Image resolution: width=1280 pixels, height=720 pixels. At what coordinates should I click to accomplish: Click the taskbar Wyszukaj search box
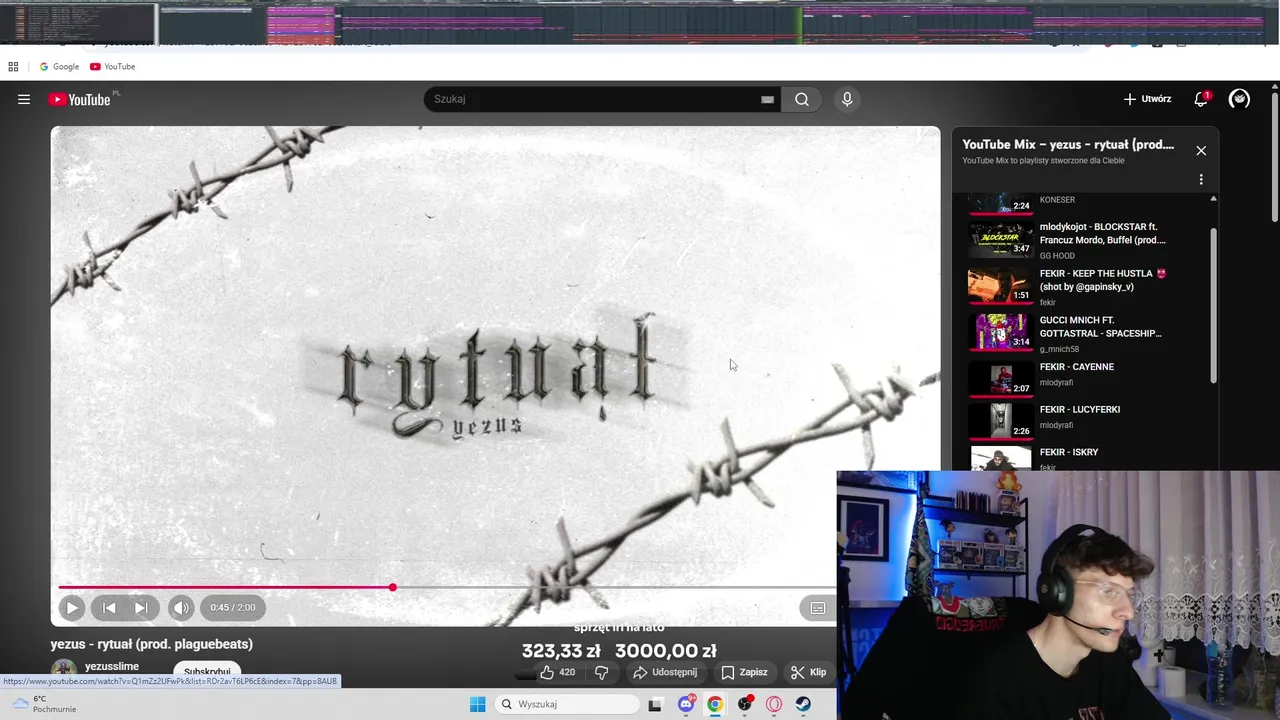tap(568, 704)
